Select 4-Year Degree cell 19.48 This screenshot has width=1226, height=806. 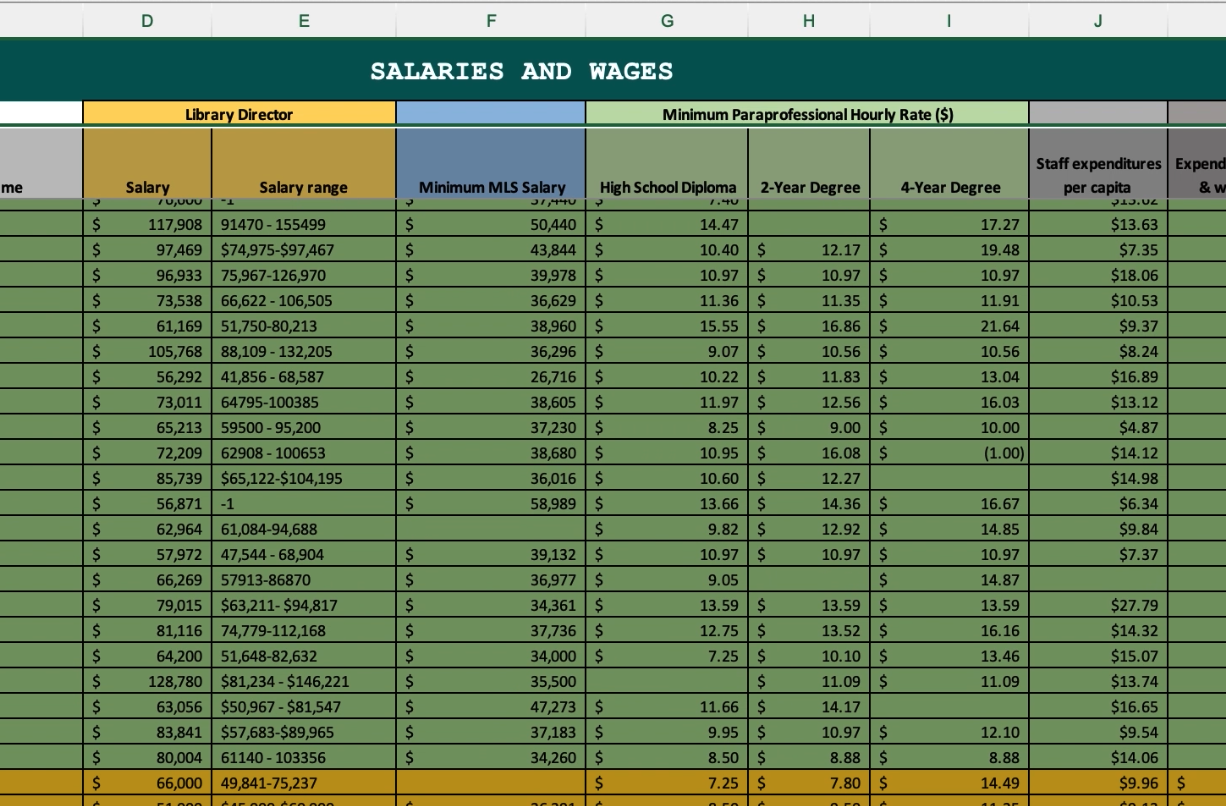coord(949,250)
